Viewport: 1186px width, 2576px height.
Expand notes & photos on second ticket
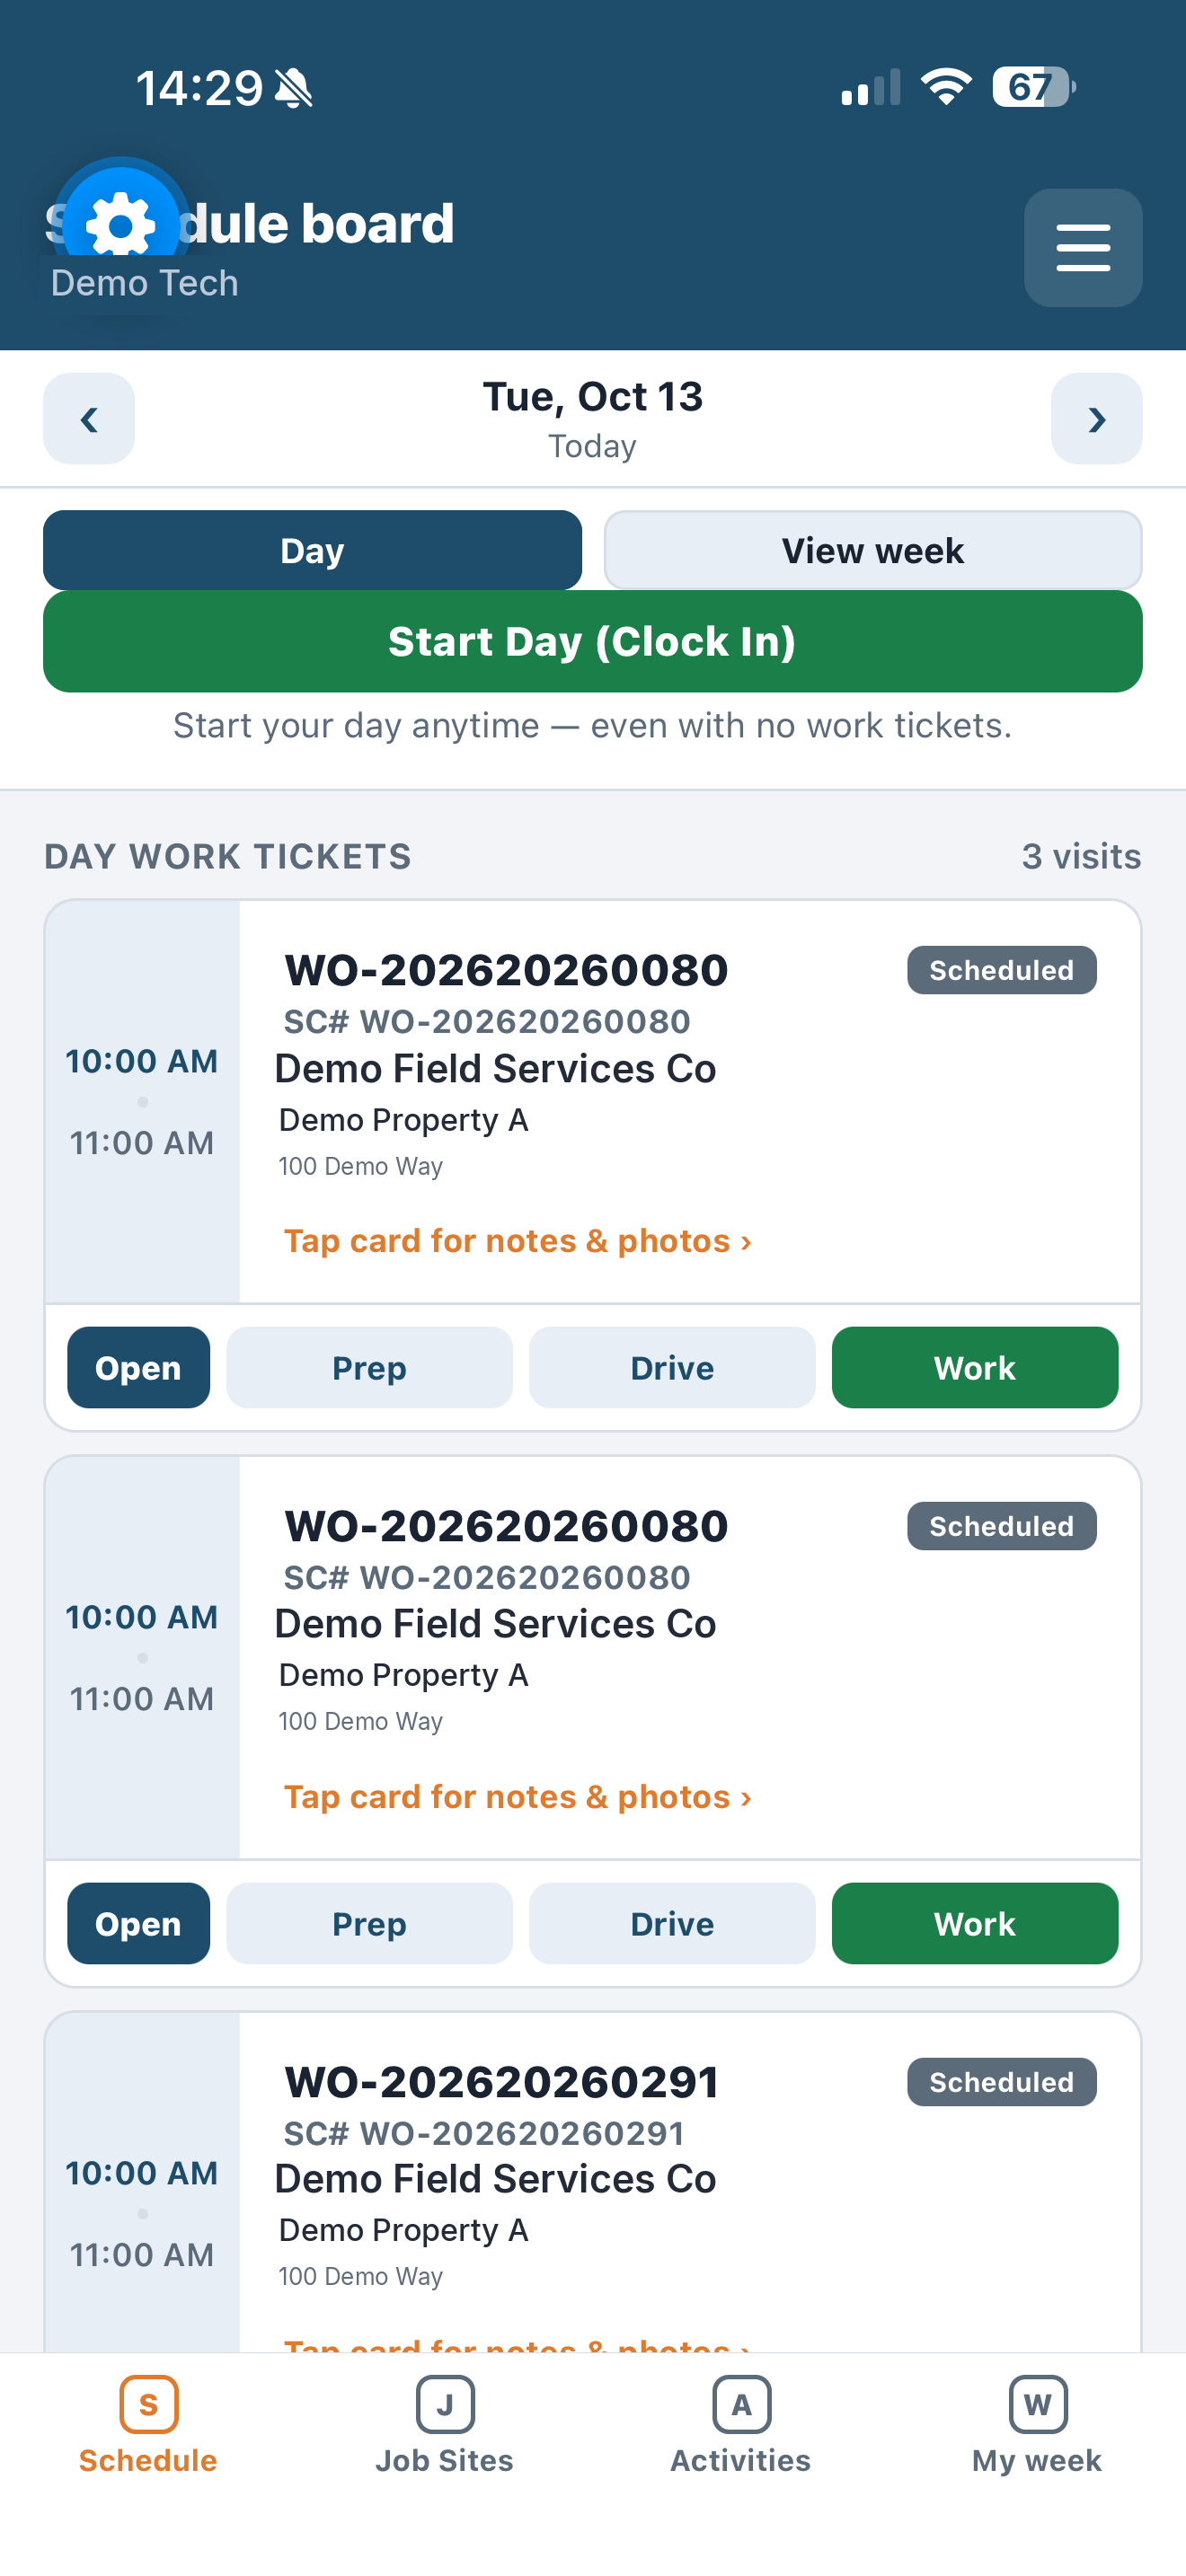517,1797
